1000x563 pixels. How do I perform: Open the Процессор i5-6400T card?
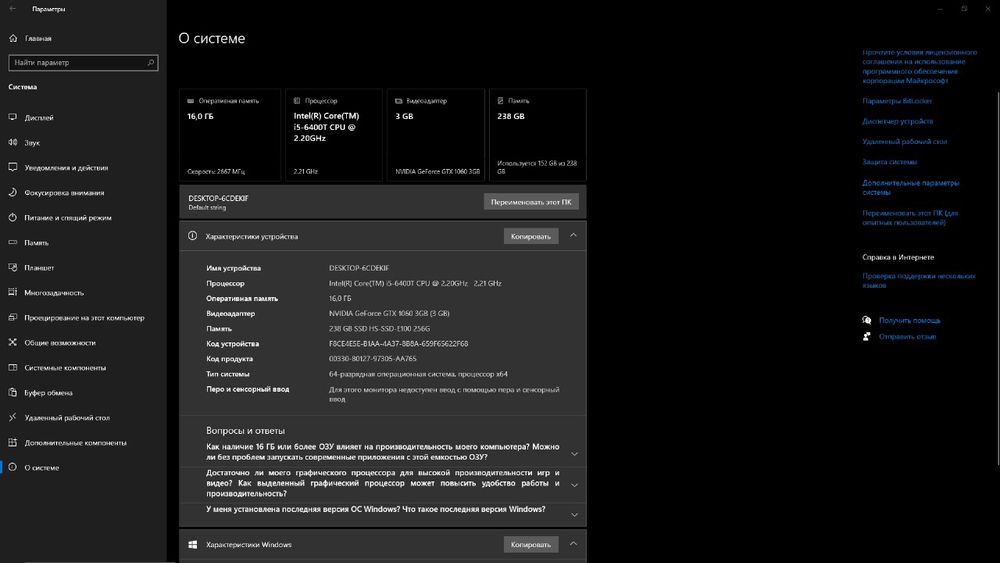pos(334,135)
